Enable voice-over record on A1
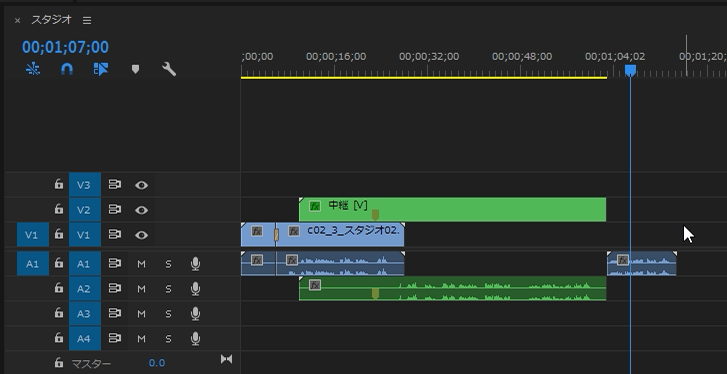 196,264
